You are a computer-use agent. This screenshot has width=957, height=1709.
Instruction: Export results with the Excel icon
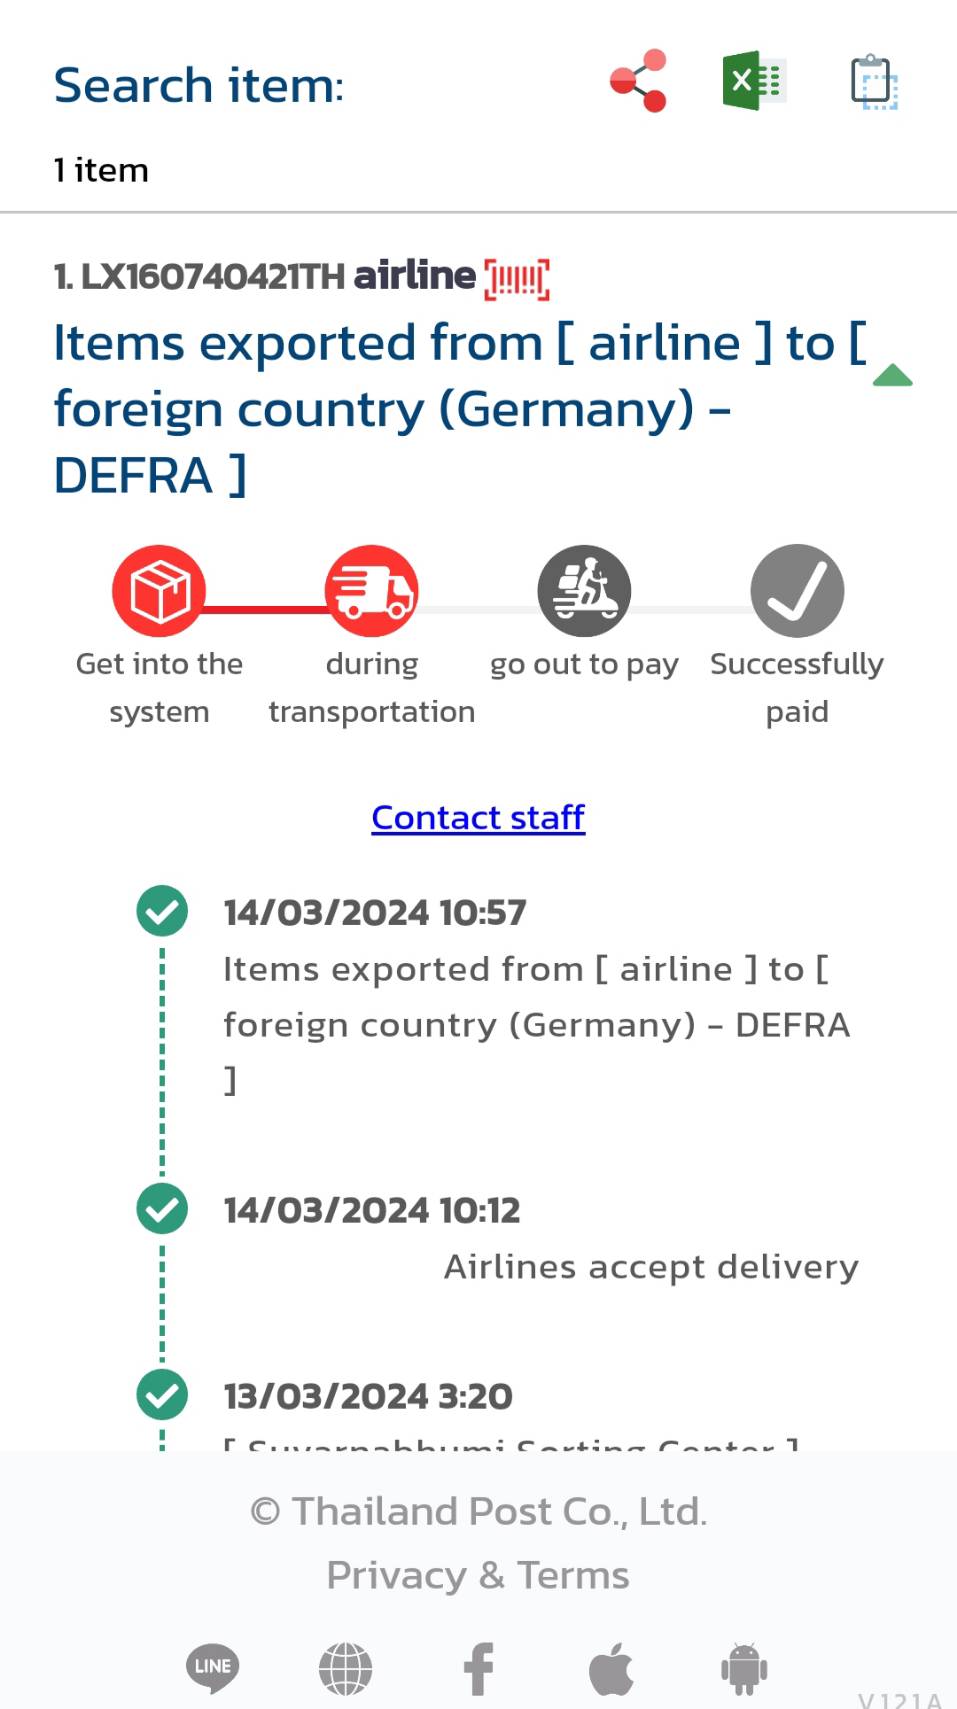tap(753, 80)
